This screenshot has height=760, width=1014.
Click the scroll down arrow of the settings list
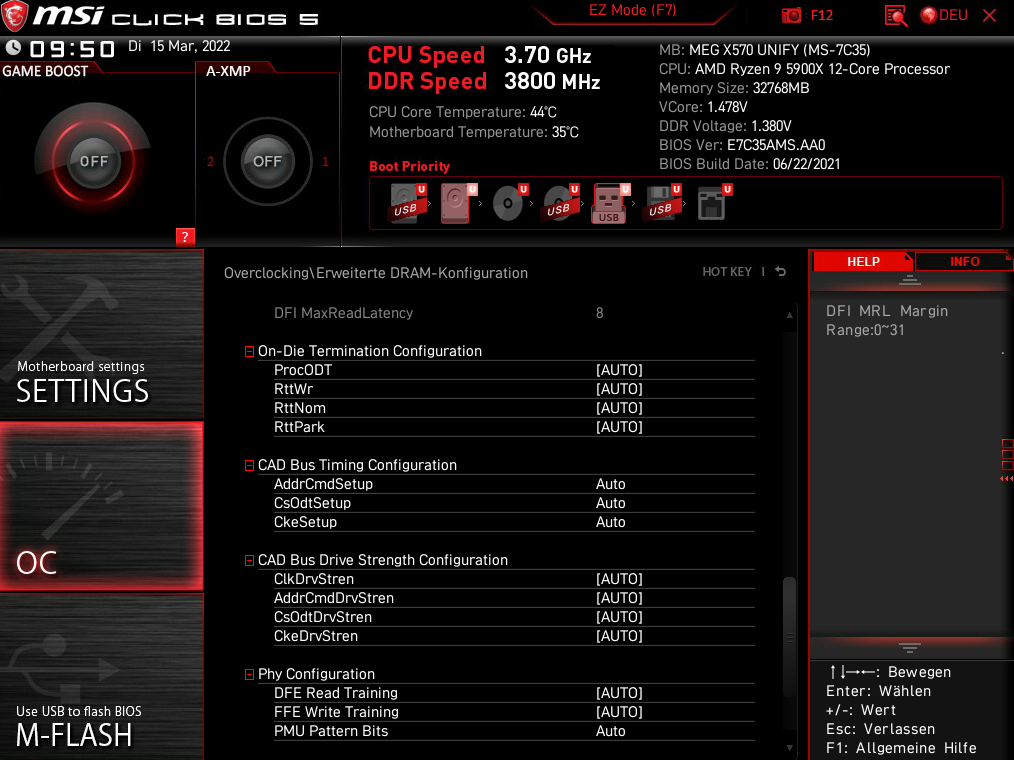click(x=790, y=748)
